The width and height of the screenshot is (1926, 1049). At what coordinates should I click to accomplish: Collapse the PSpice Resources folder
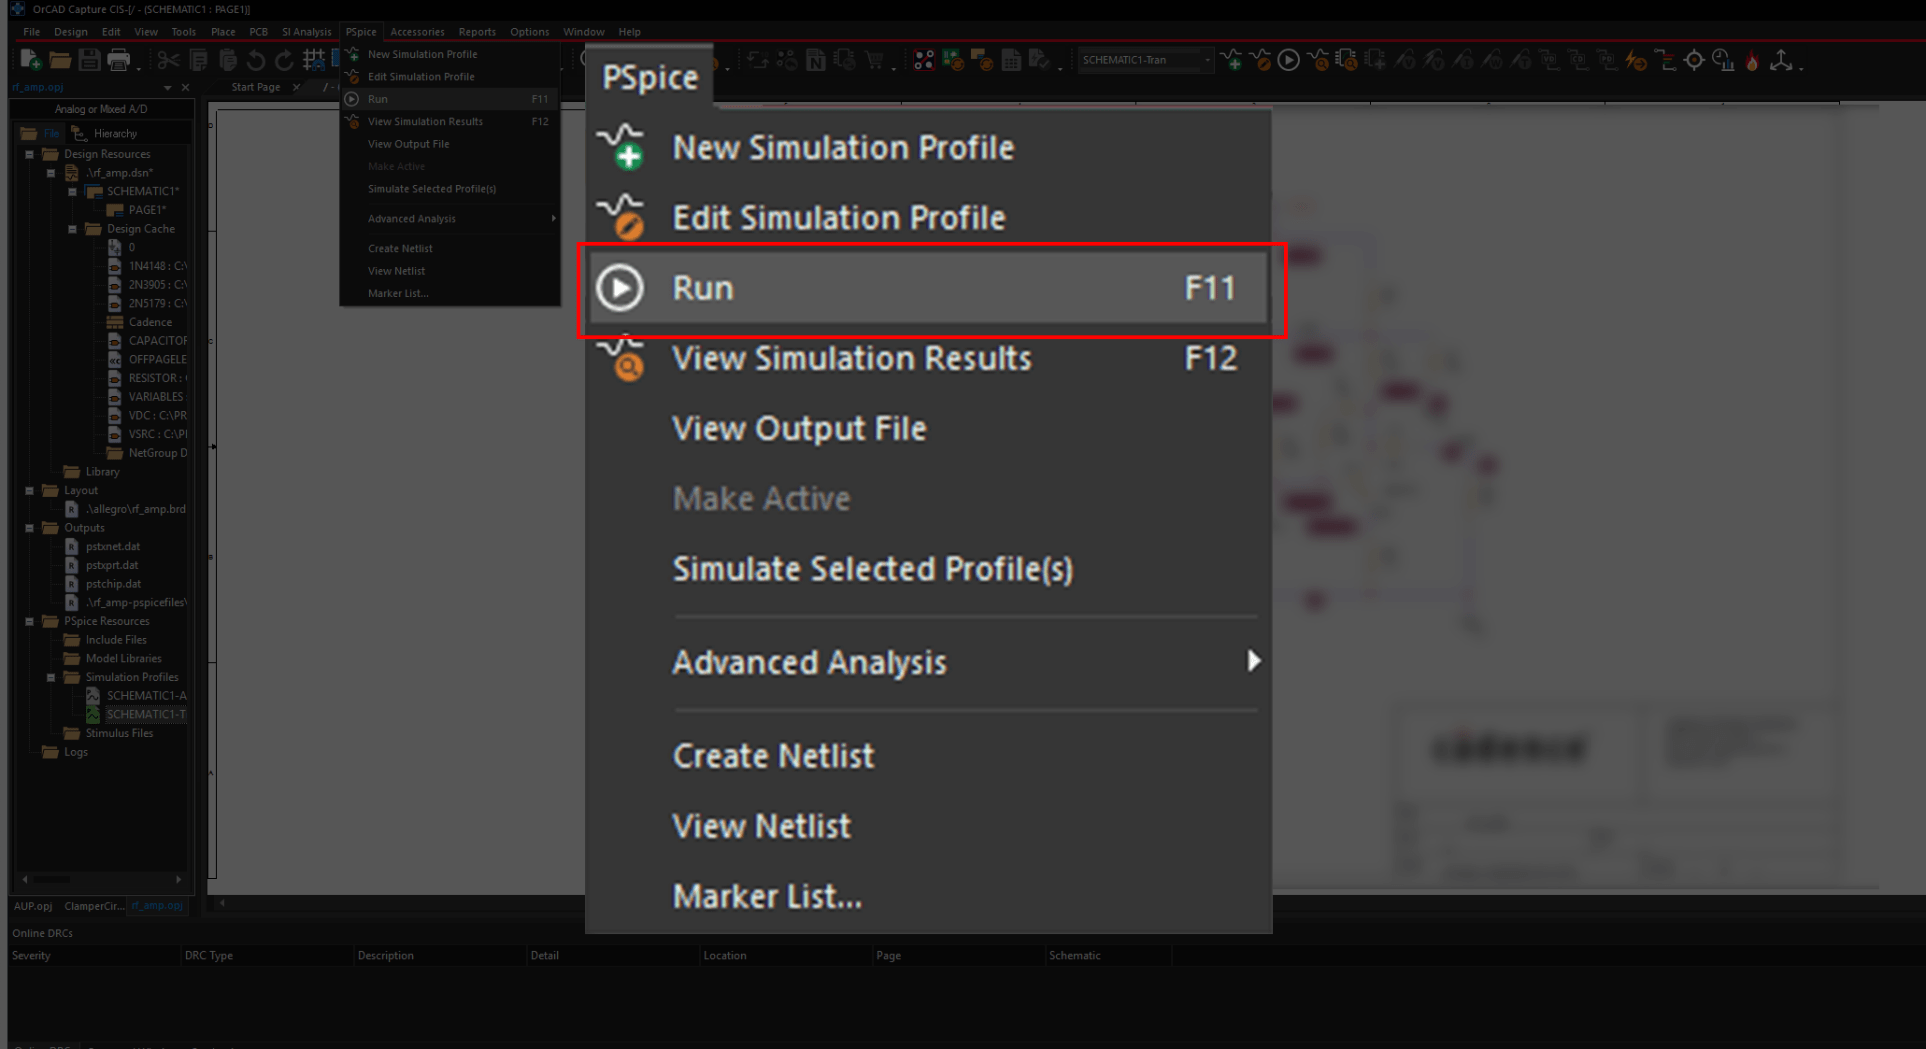(29, 621)
